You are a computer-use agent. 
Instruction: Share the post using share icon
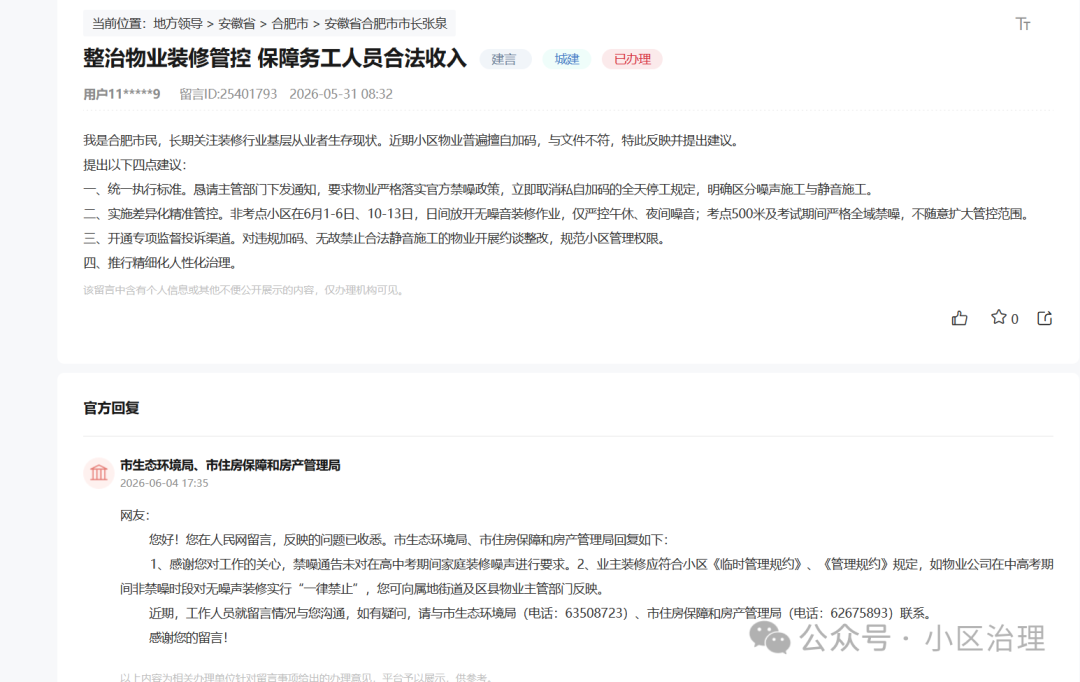(1045, 318)
